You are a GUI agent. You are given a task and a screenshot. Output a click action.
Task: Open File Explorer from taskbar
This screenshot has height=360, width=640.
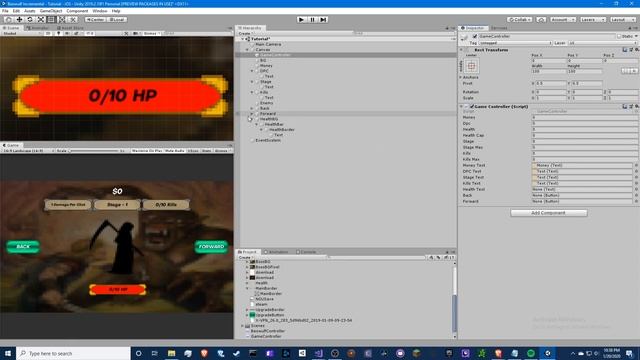point(171,353)
